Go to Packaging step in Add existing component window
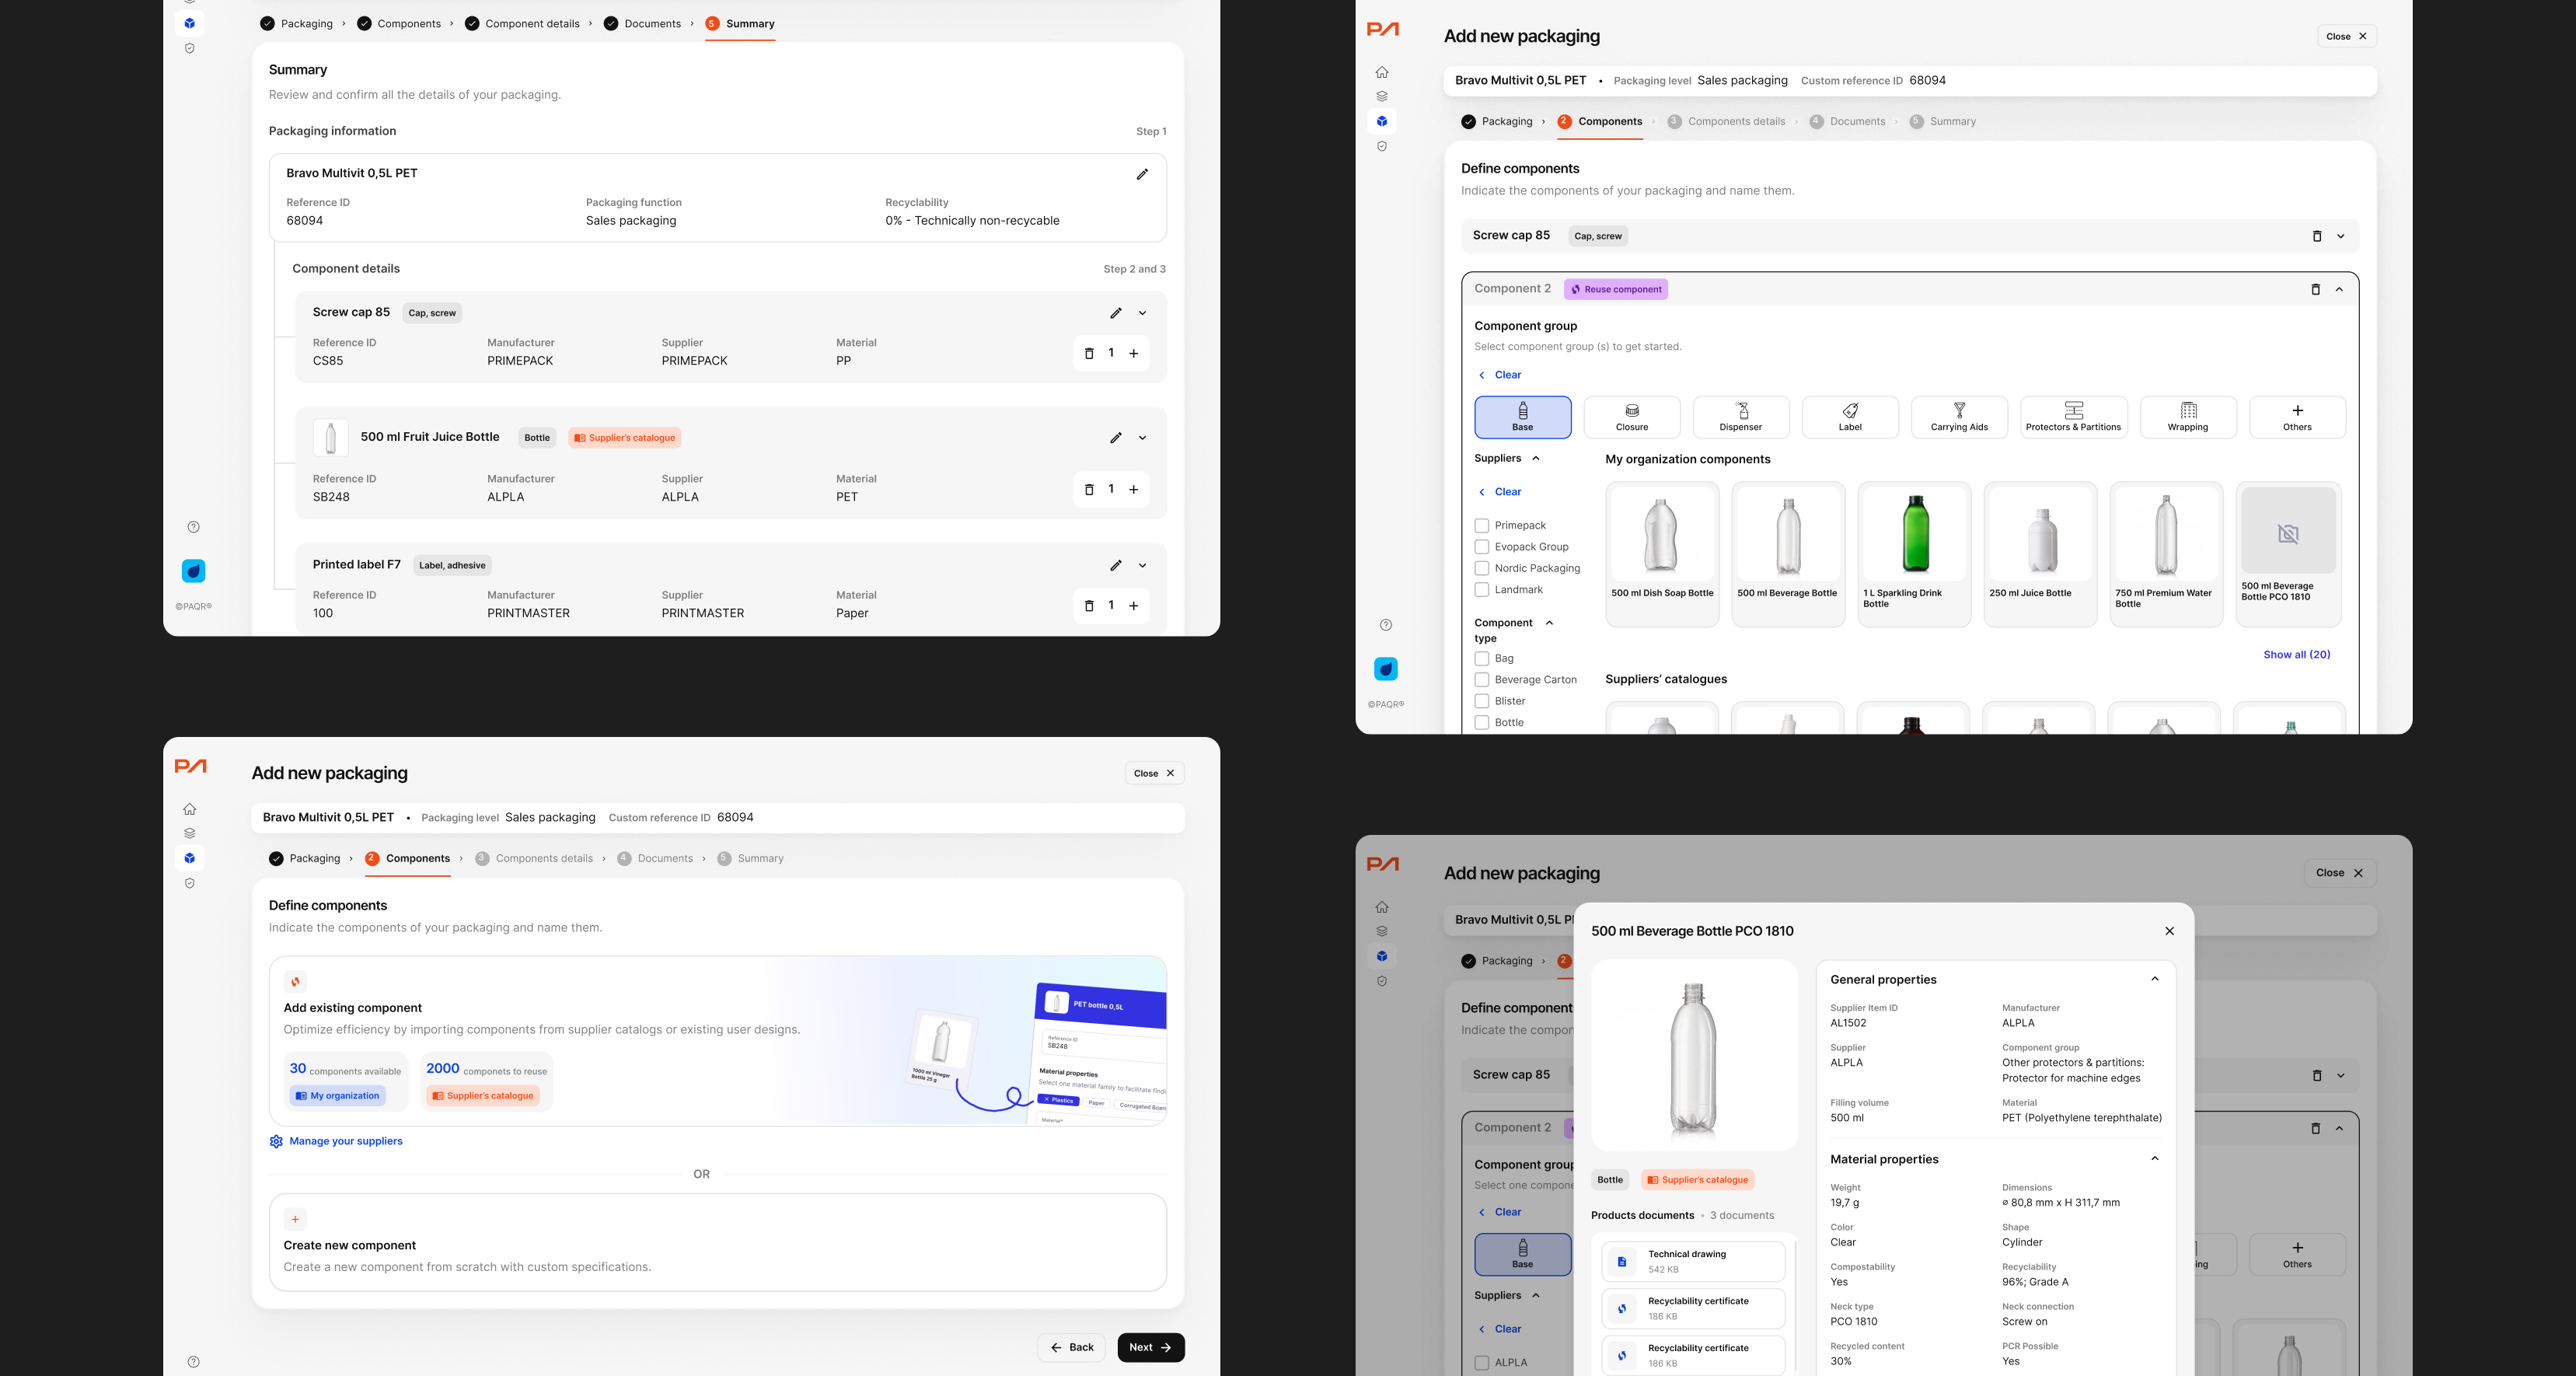Viewport: 2576px width, 1376px height. click(x=305, y=859)
